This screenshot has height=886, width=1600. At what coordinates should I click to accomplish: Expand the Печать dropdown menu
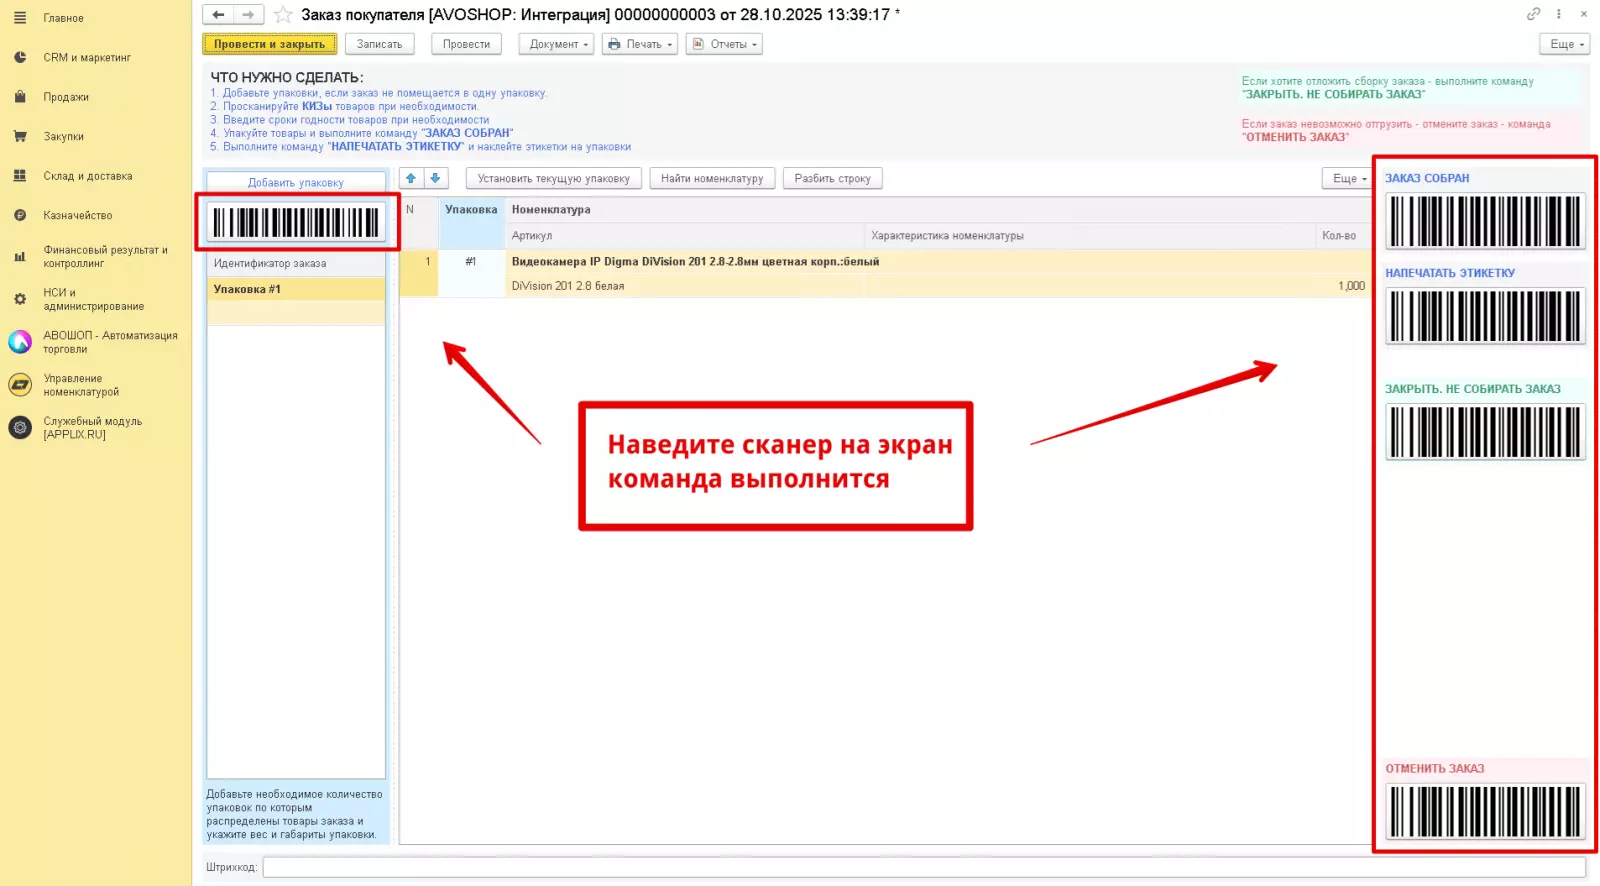[x=640, y=44]
